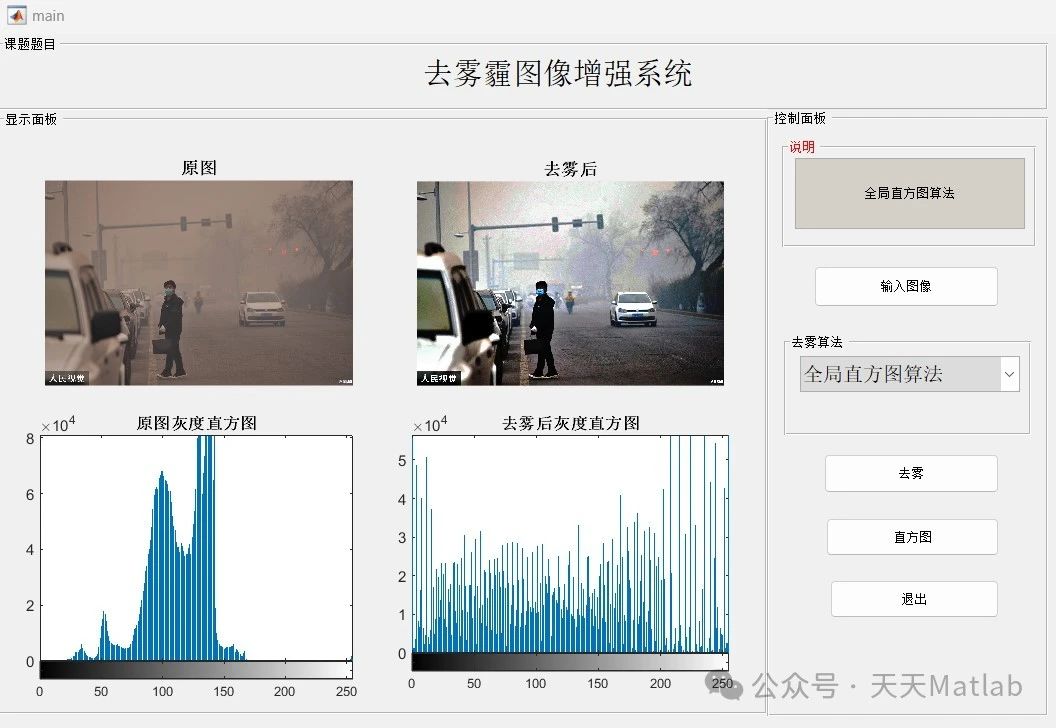The image size is (1056, 728).
Task: Click the 原图灰度直方图 plot
Action: 196,548
